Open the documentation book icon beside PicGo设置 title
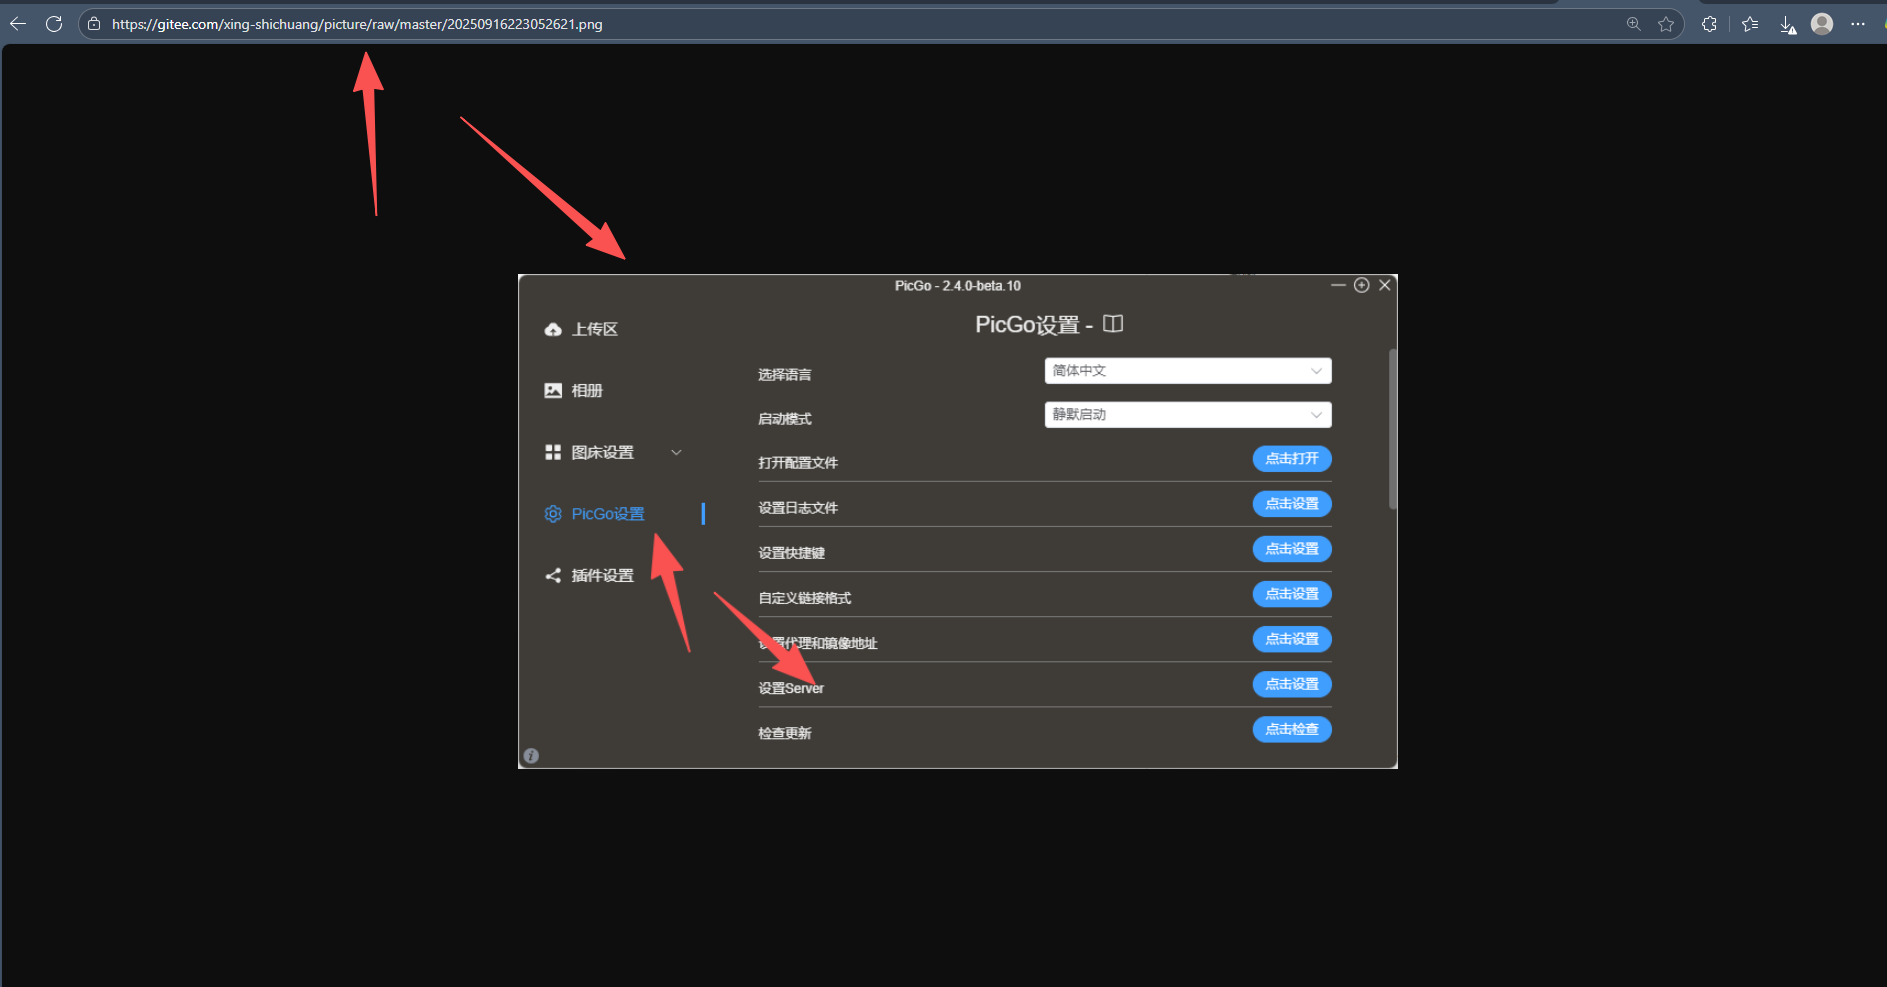Screen dimensions: 1887x987 click(1113, 324)
